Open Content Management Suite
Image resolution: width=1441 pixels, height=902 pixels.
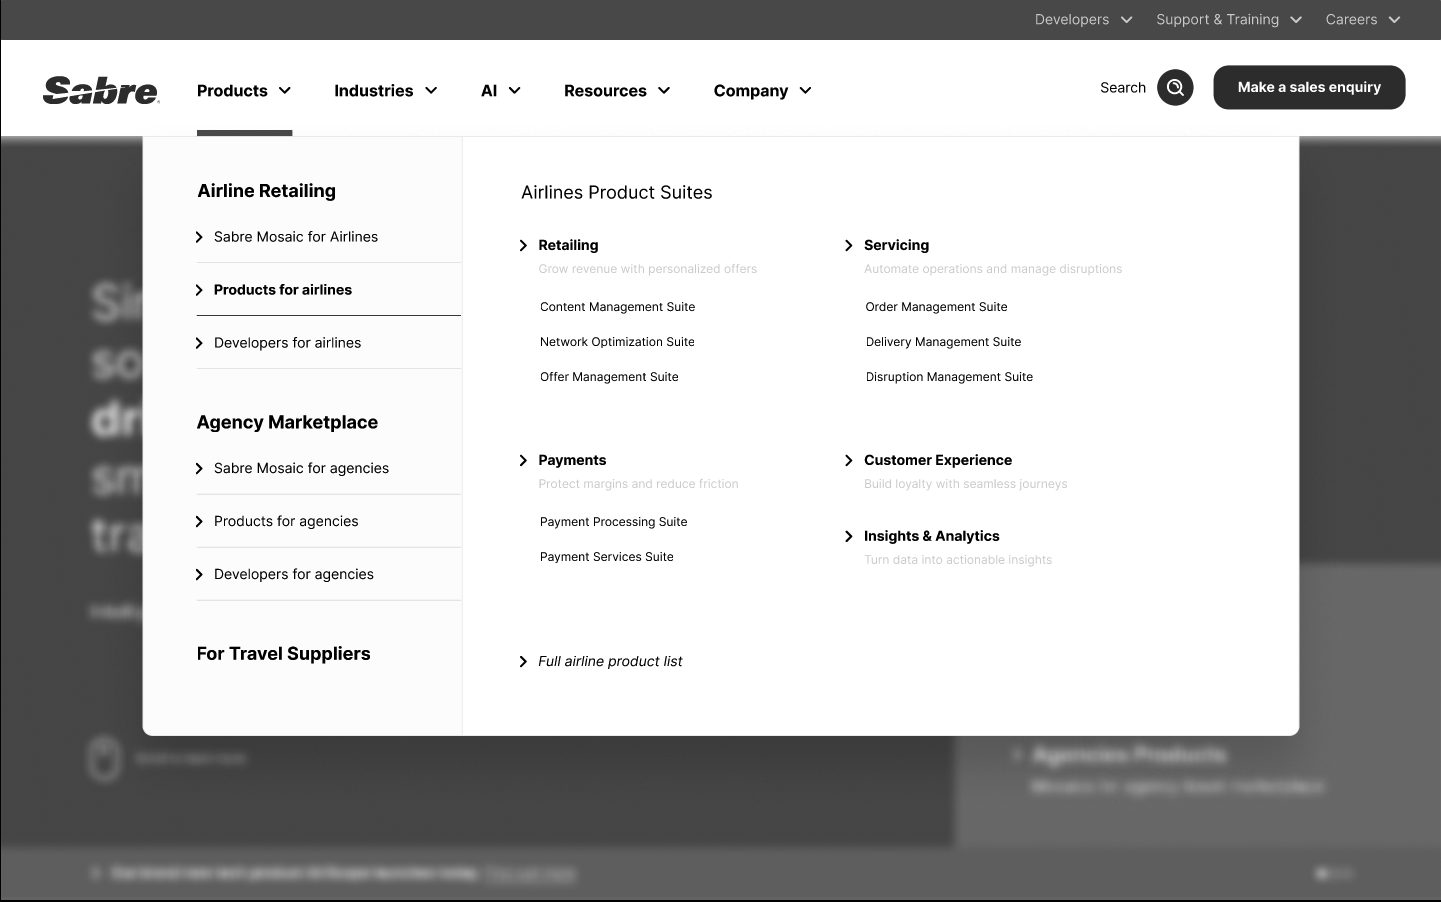click(617, 307)
